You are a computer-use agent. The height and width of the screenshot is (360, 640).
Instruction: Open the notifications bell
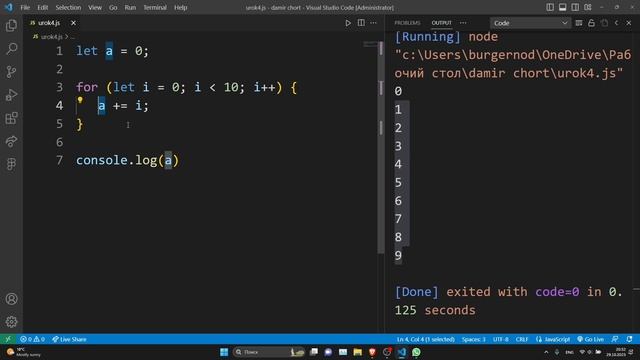[630, 339]
